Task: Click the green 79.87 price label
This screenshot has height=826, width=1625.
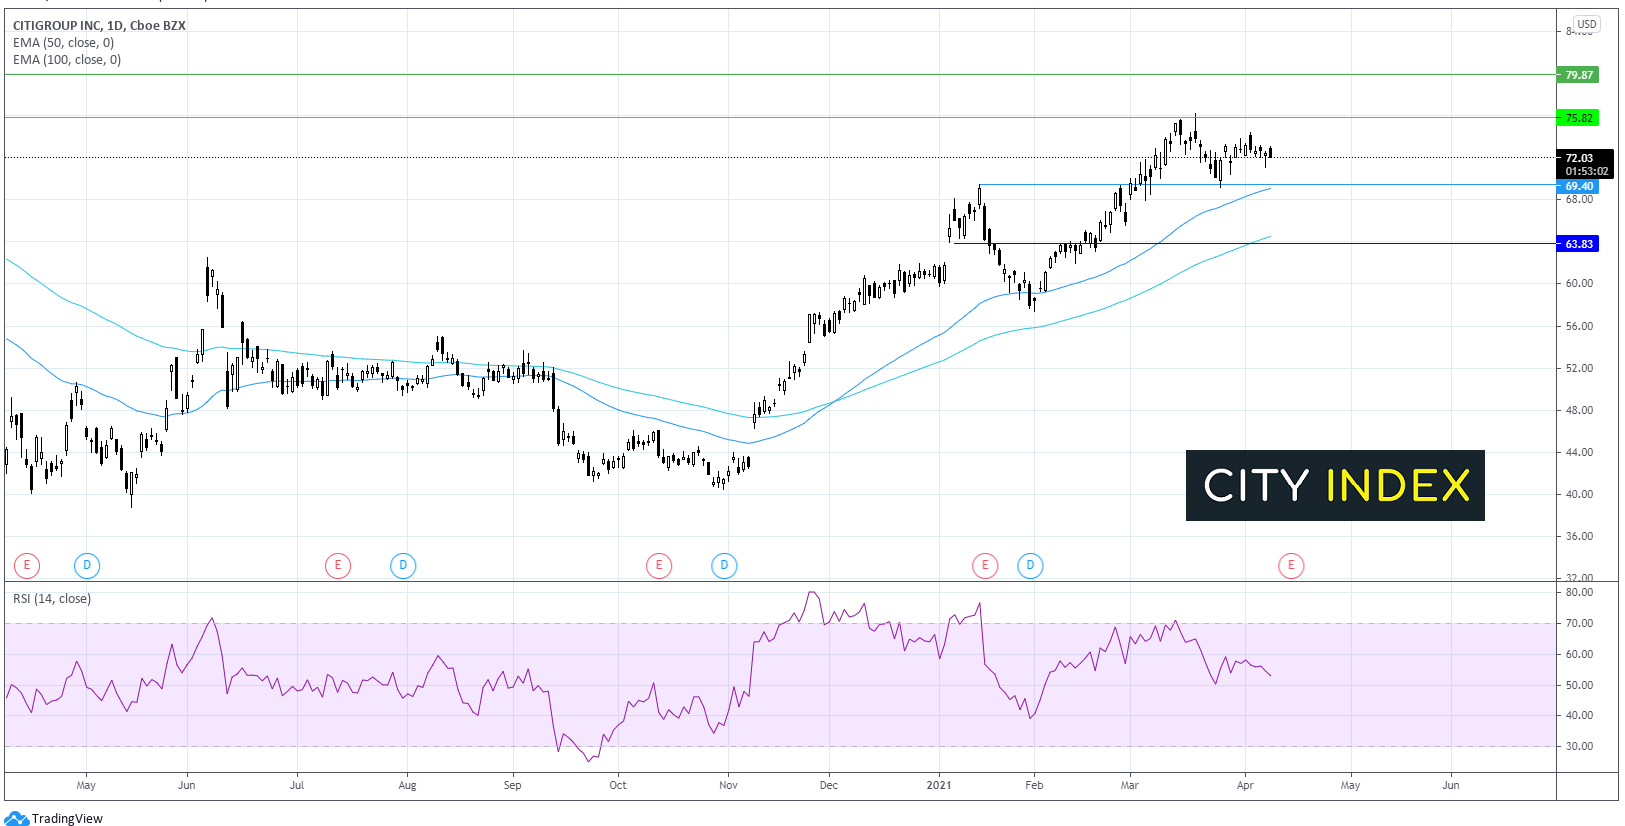Action: (1578, 75)
